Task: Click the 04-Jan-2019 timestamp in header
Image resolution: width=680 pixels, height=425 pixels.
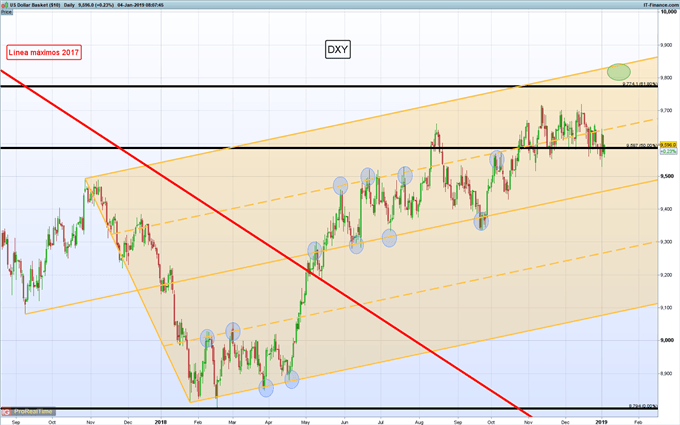Action: coord(141,5)
